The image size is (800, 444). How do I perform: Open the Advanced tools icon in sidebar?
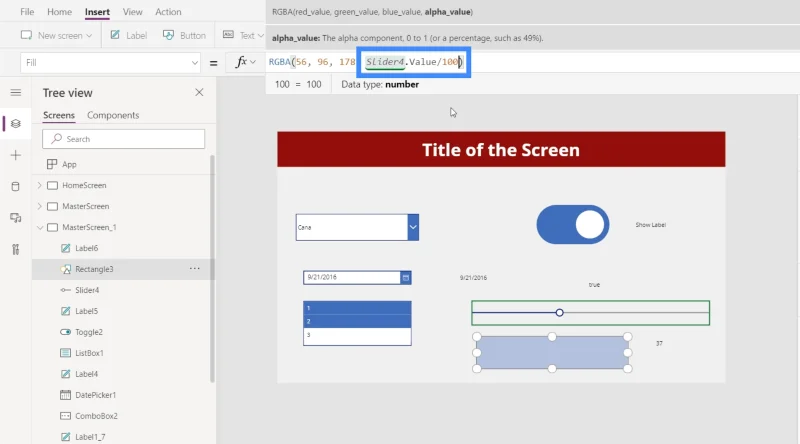point(16,249)
